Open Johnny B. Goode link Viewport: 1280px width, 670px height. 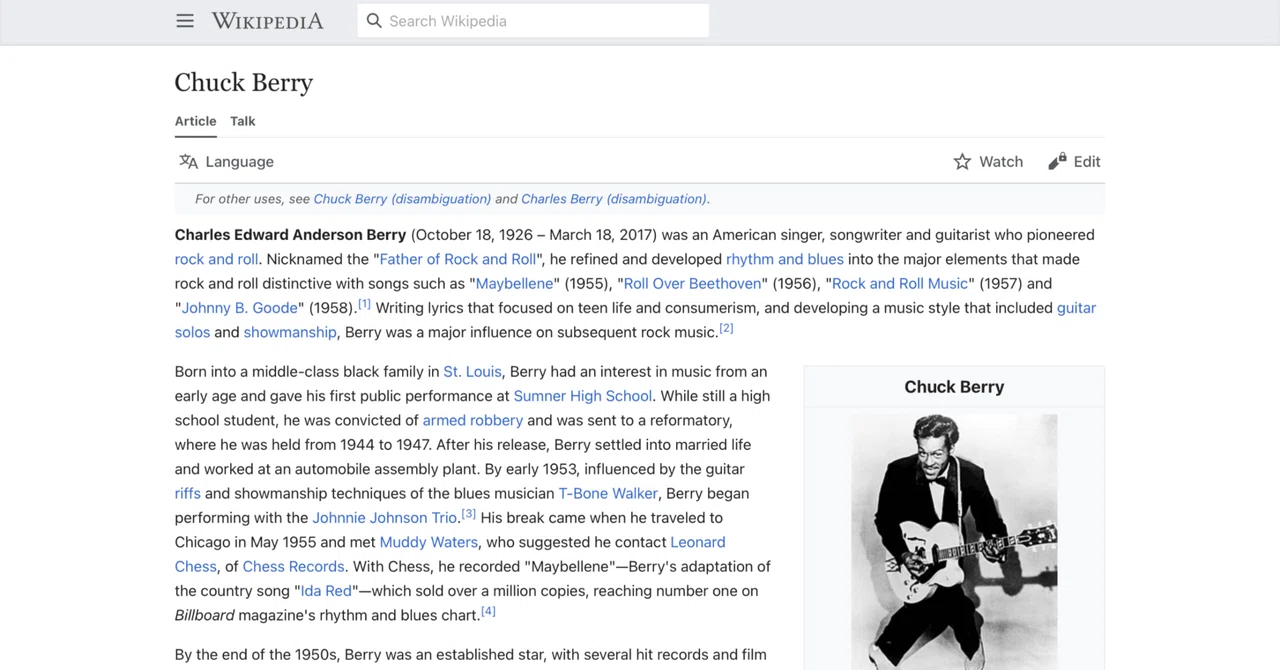coord(239,308)
